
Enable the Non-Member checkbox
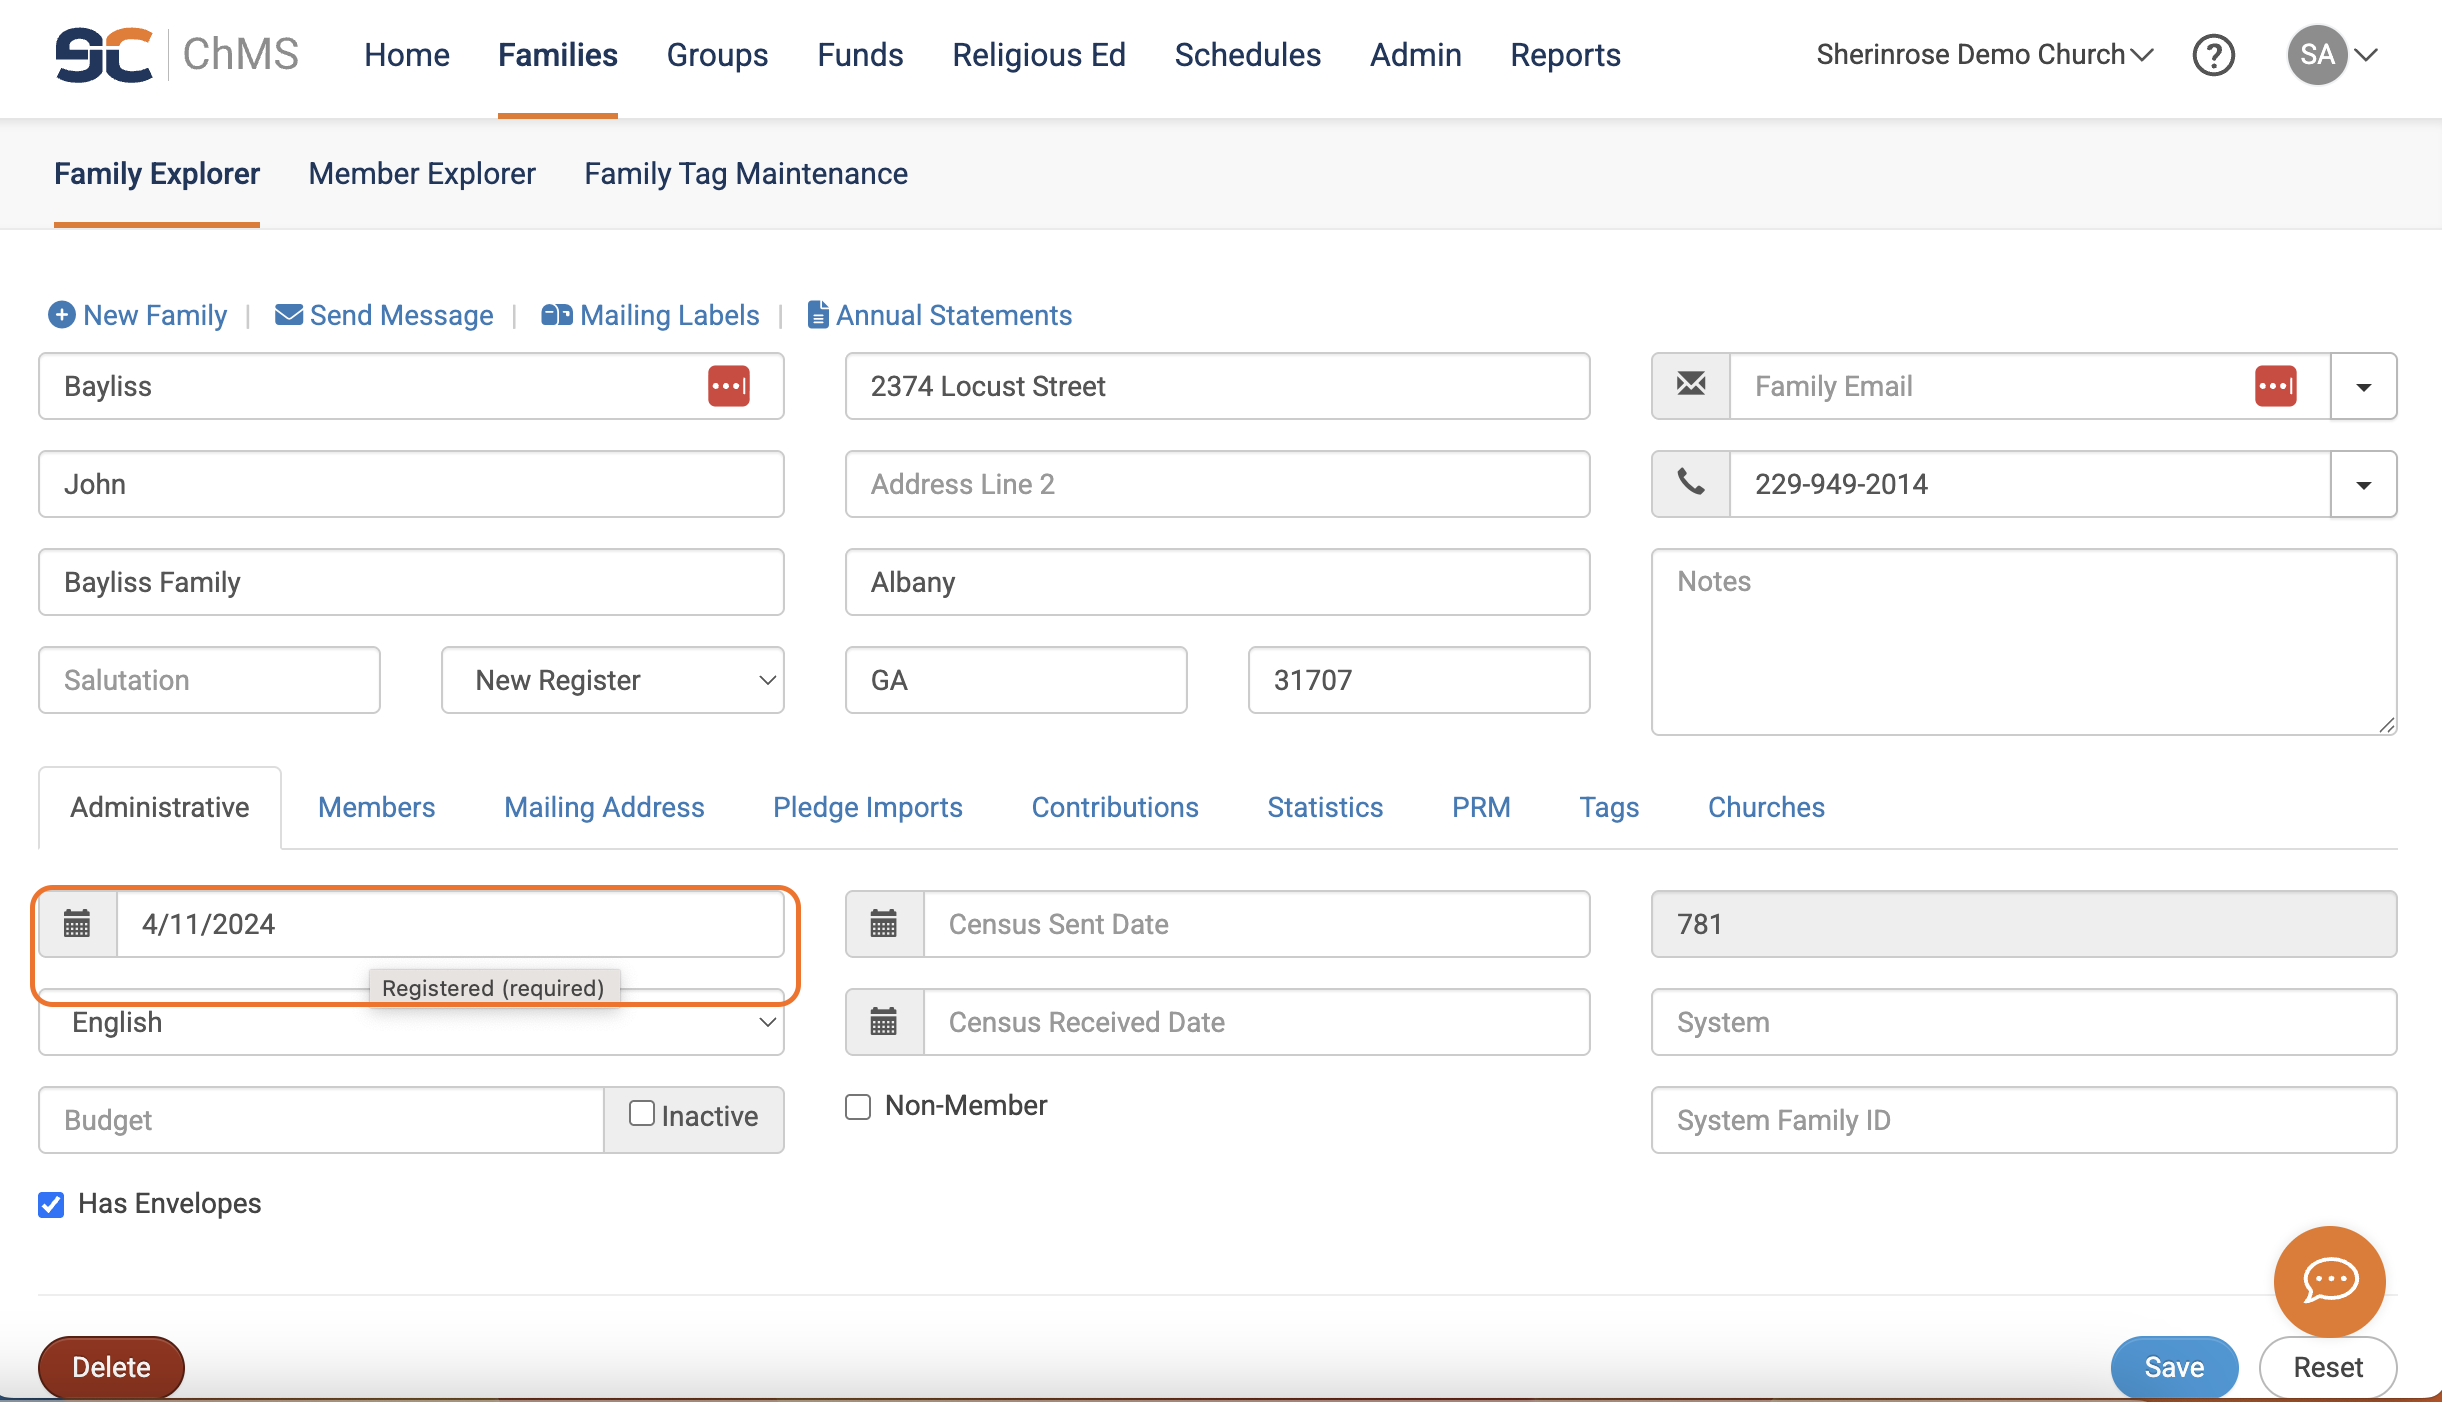click(858, 1106)
